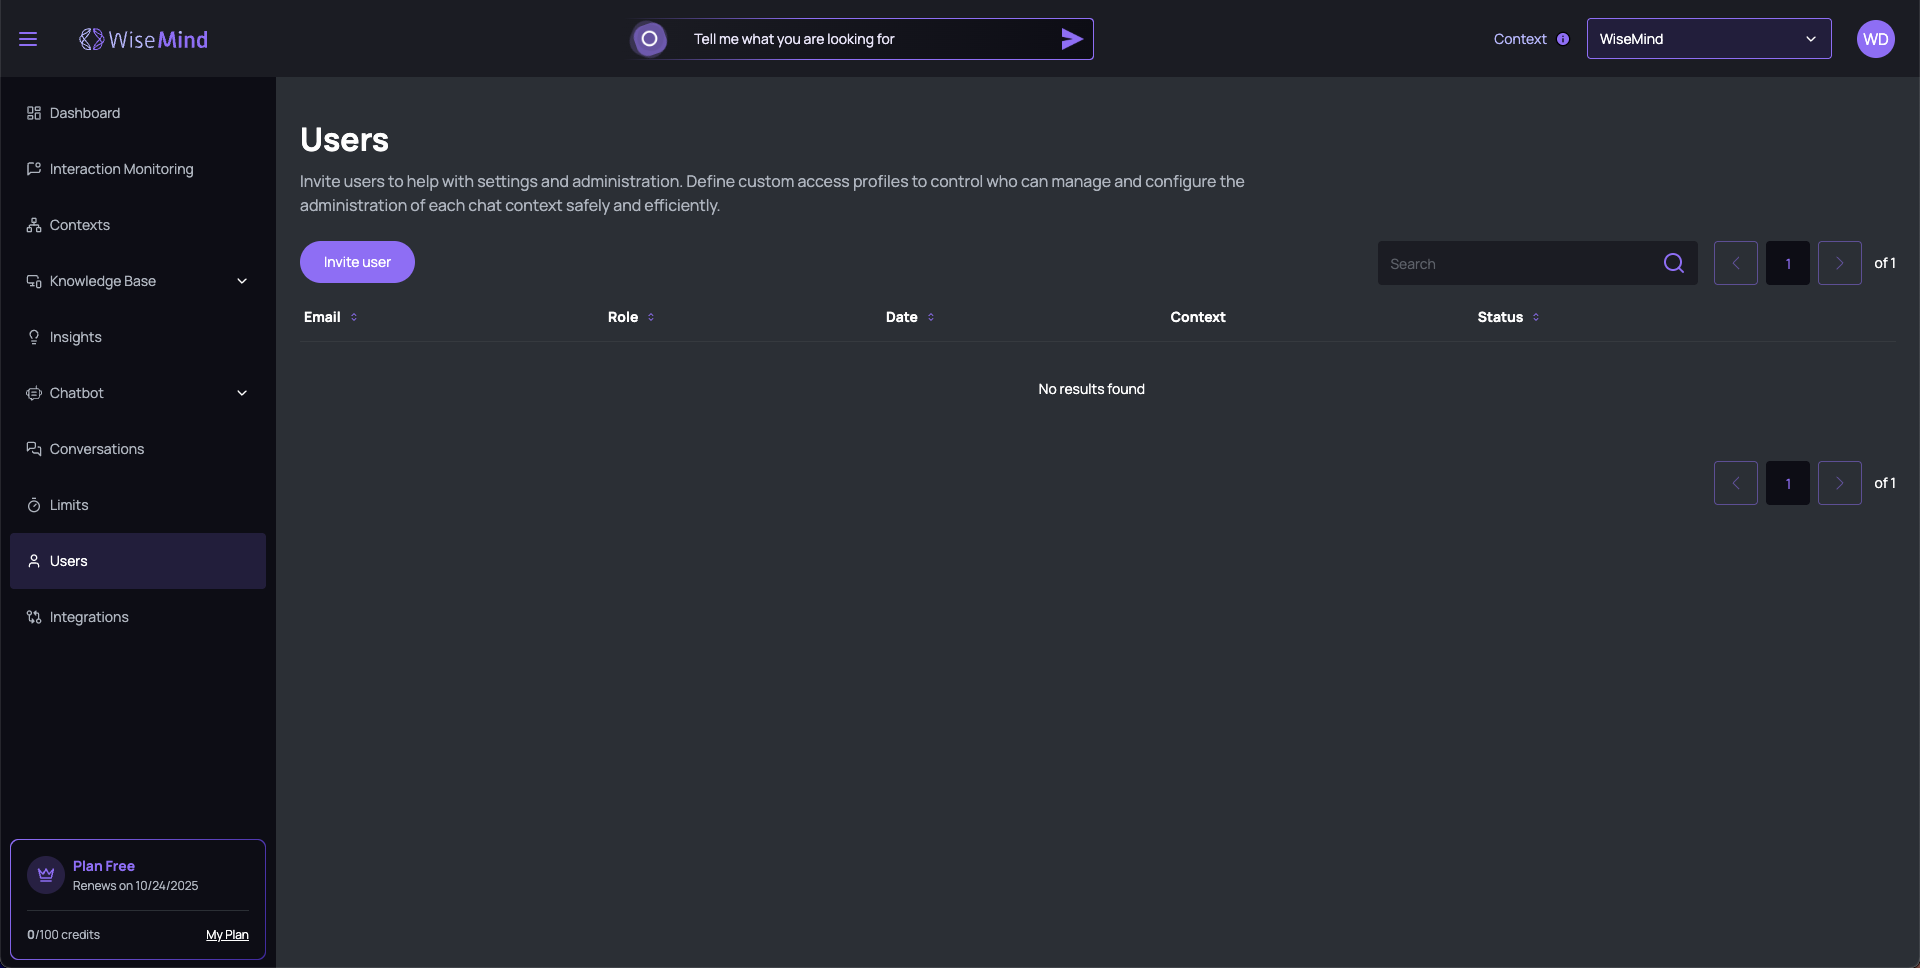The width and height of the screenshot is (1920, 968).
Task: Expand the Knowledge Base submenu
Action: [242, 281]
